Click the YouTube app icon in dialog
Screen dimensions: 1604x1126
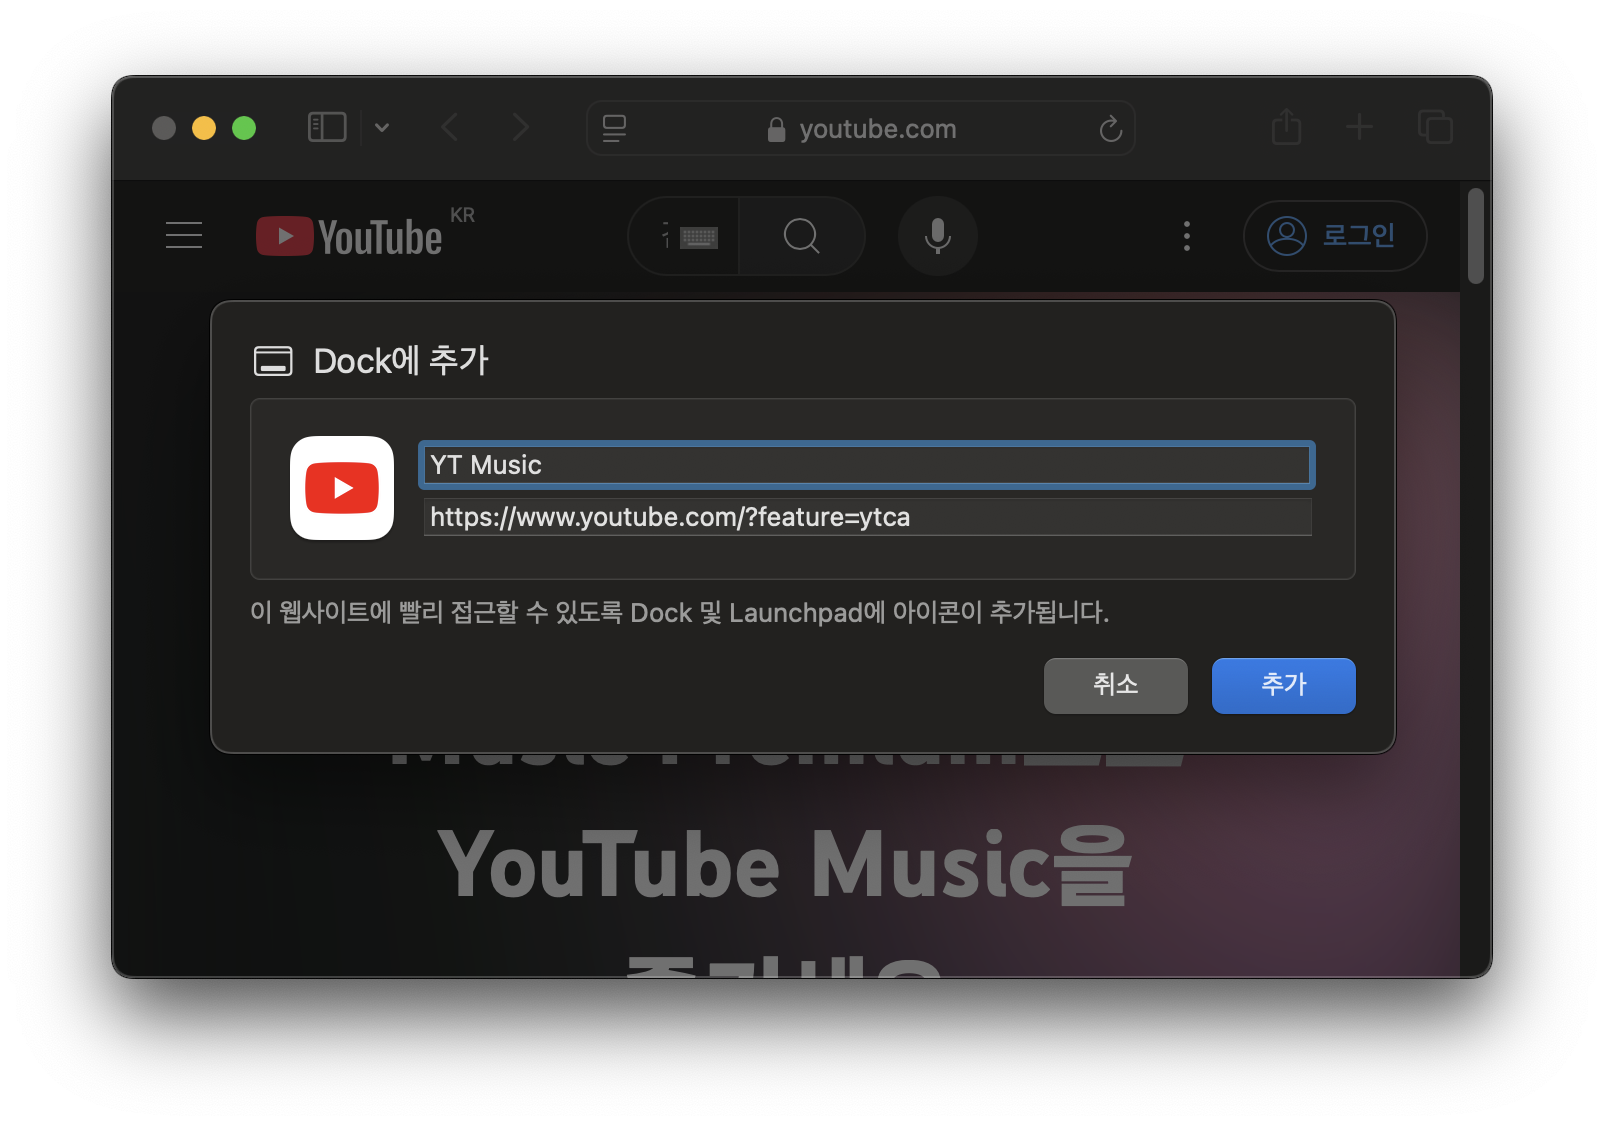point(342,488)
